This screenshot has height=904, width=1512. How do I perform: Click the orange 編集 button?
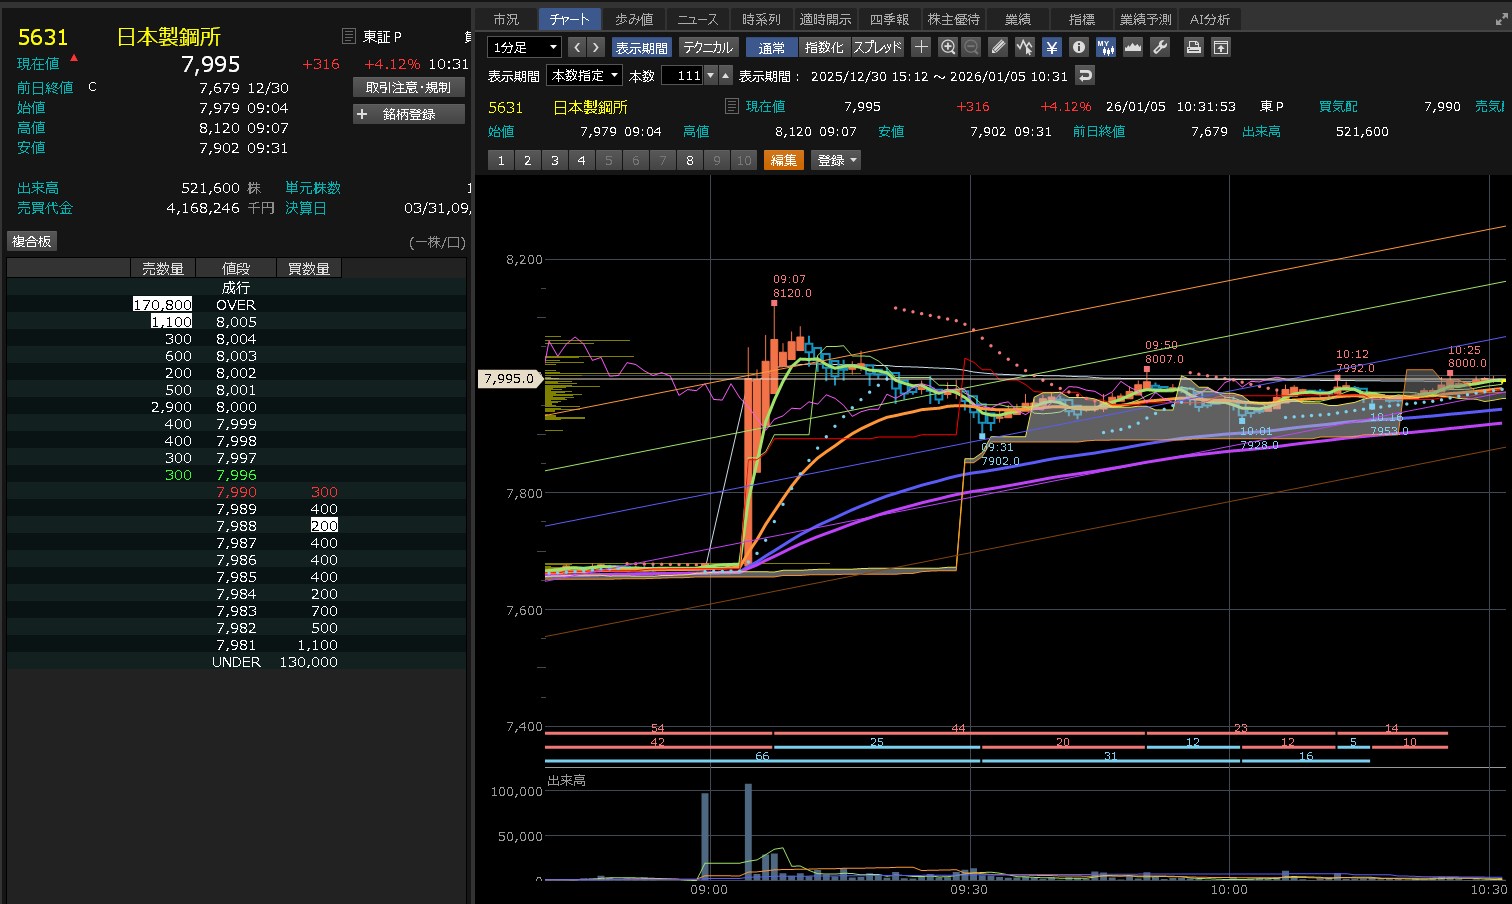point(784,160)
